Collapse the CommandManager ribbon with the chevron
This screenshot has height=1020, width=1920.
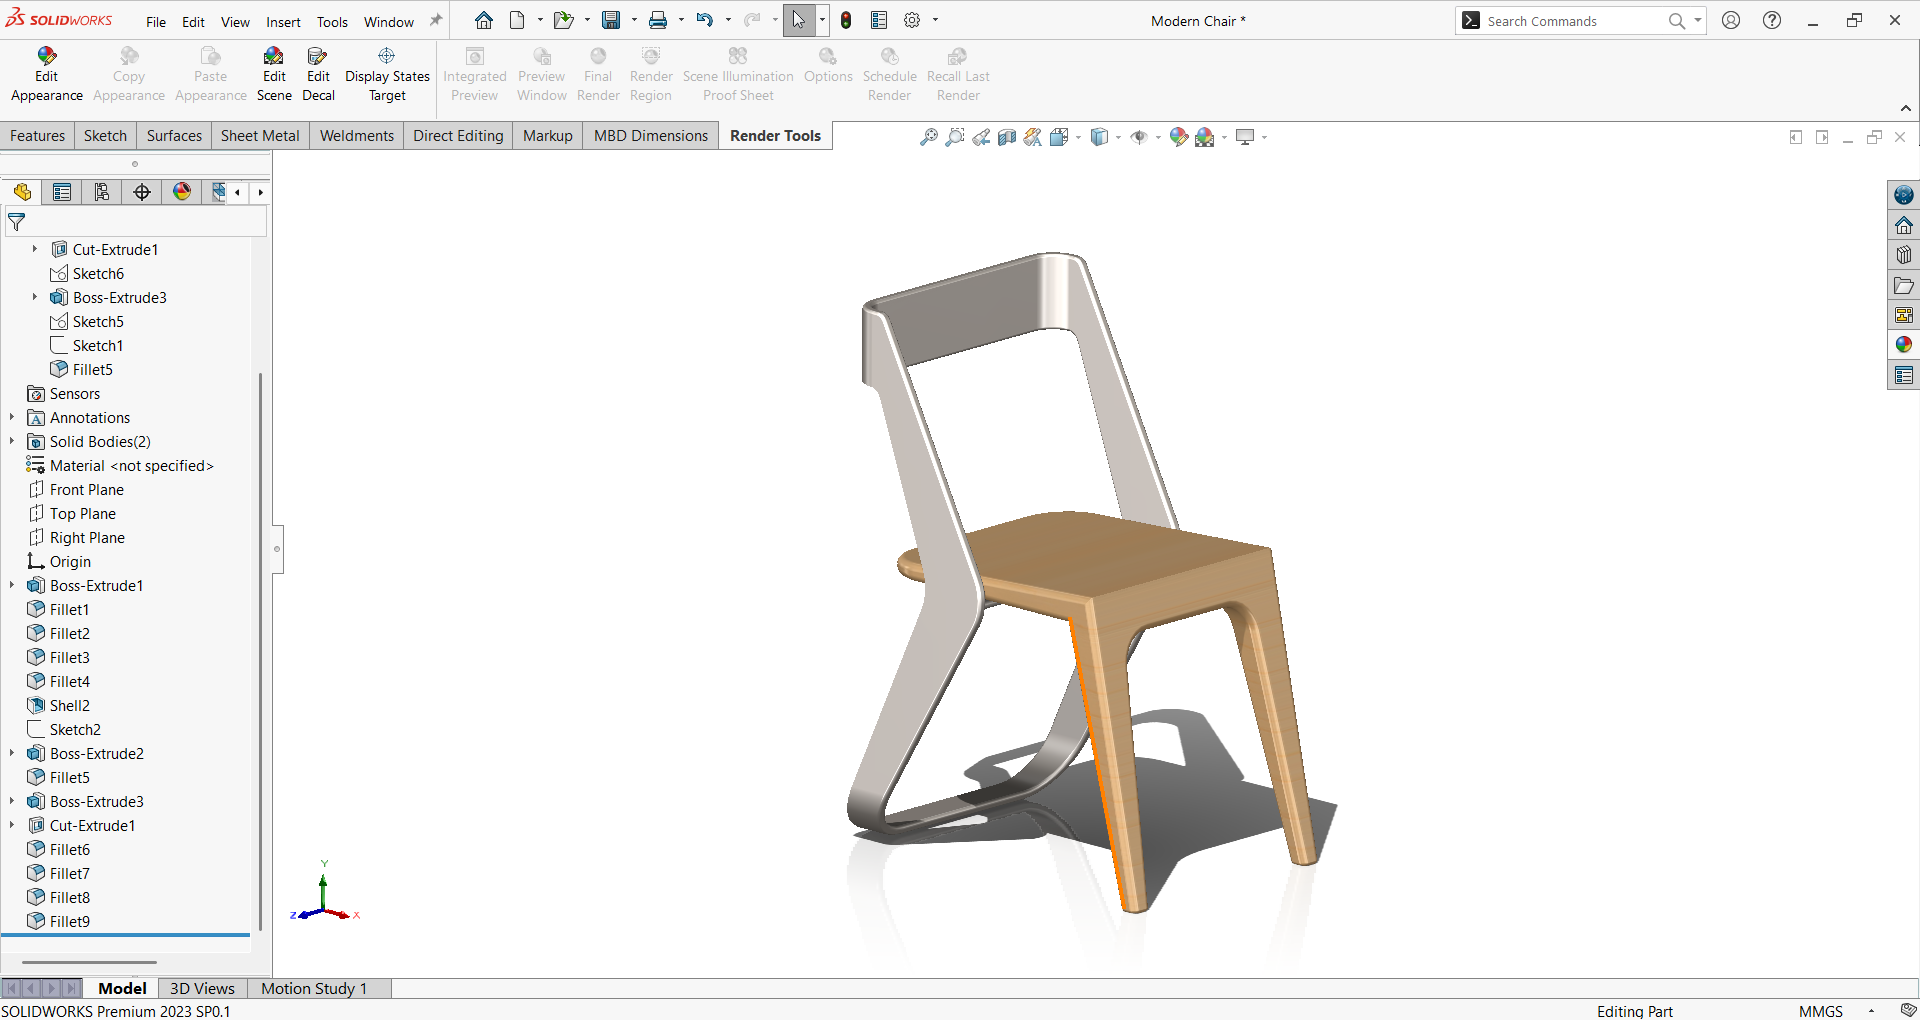coord(1905,108)
